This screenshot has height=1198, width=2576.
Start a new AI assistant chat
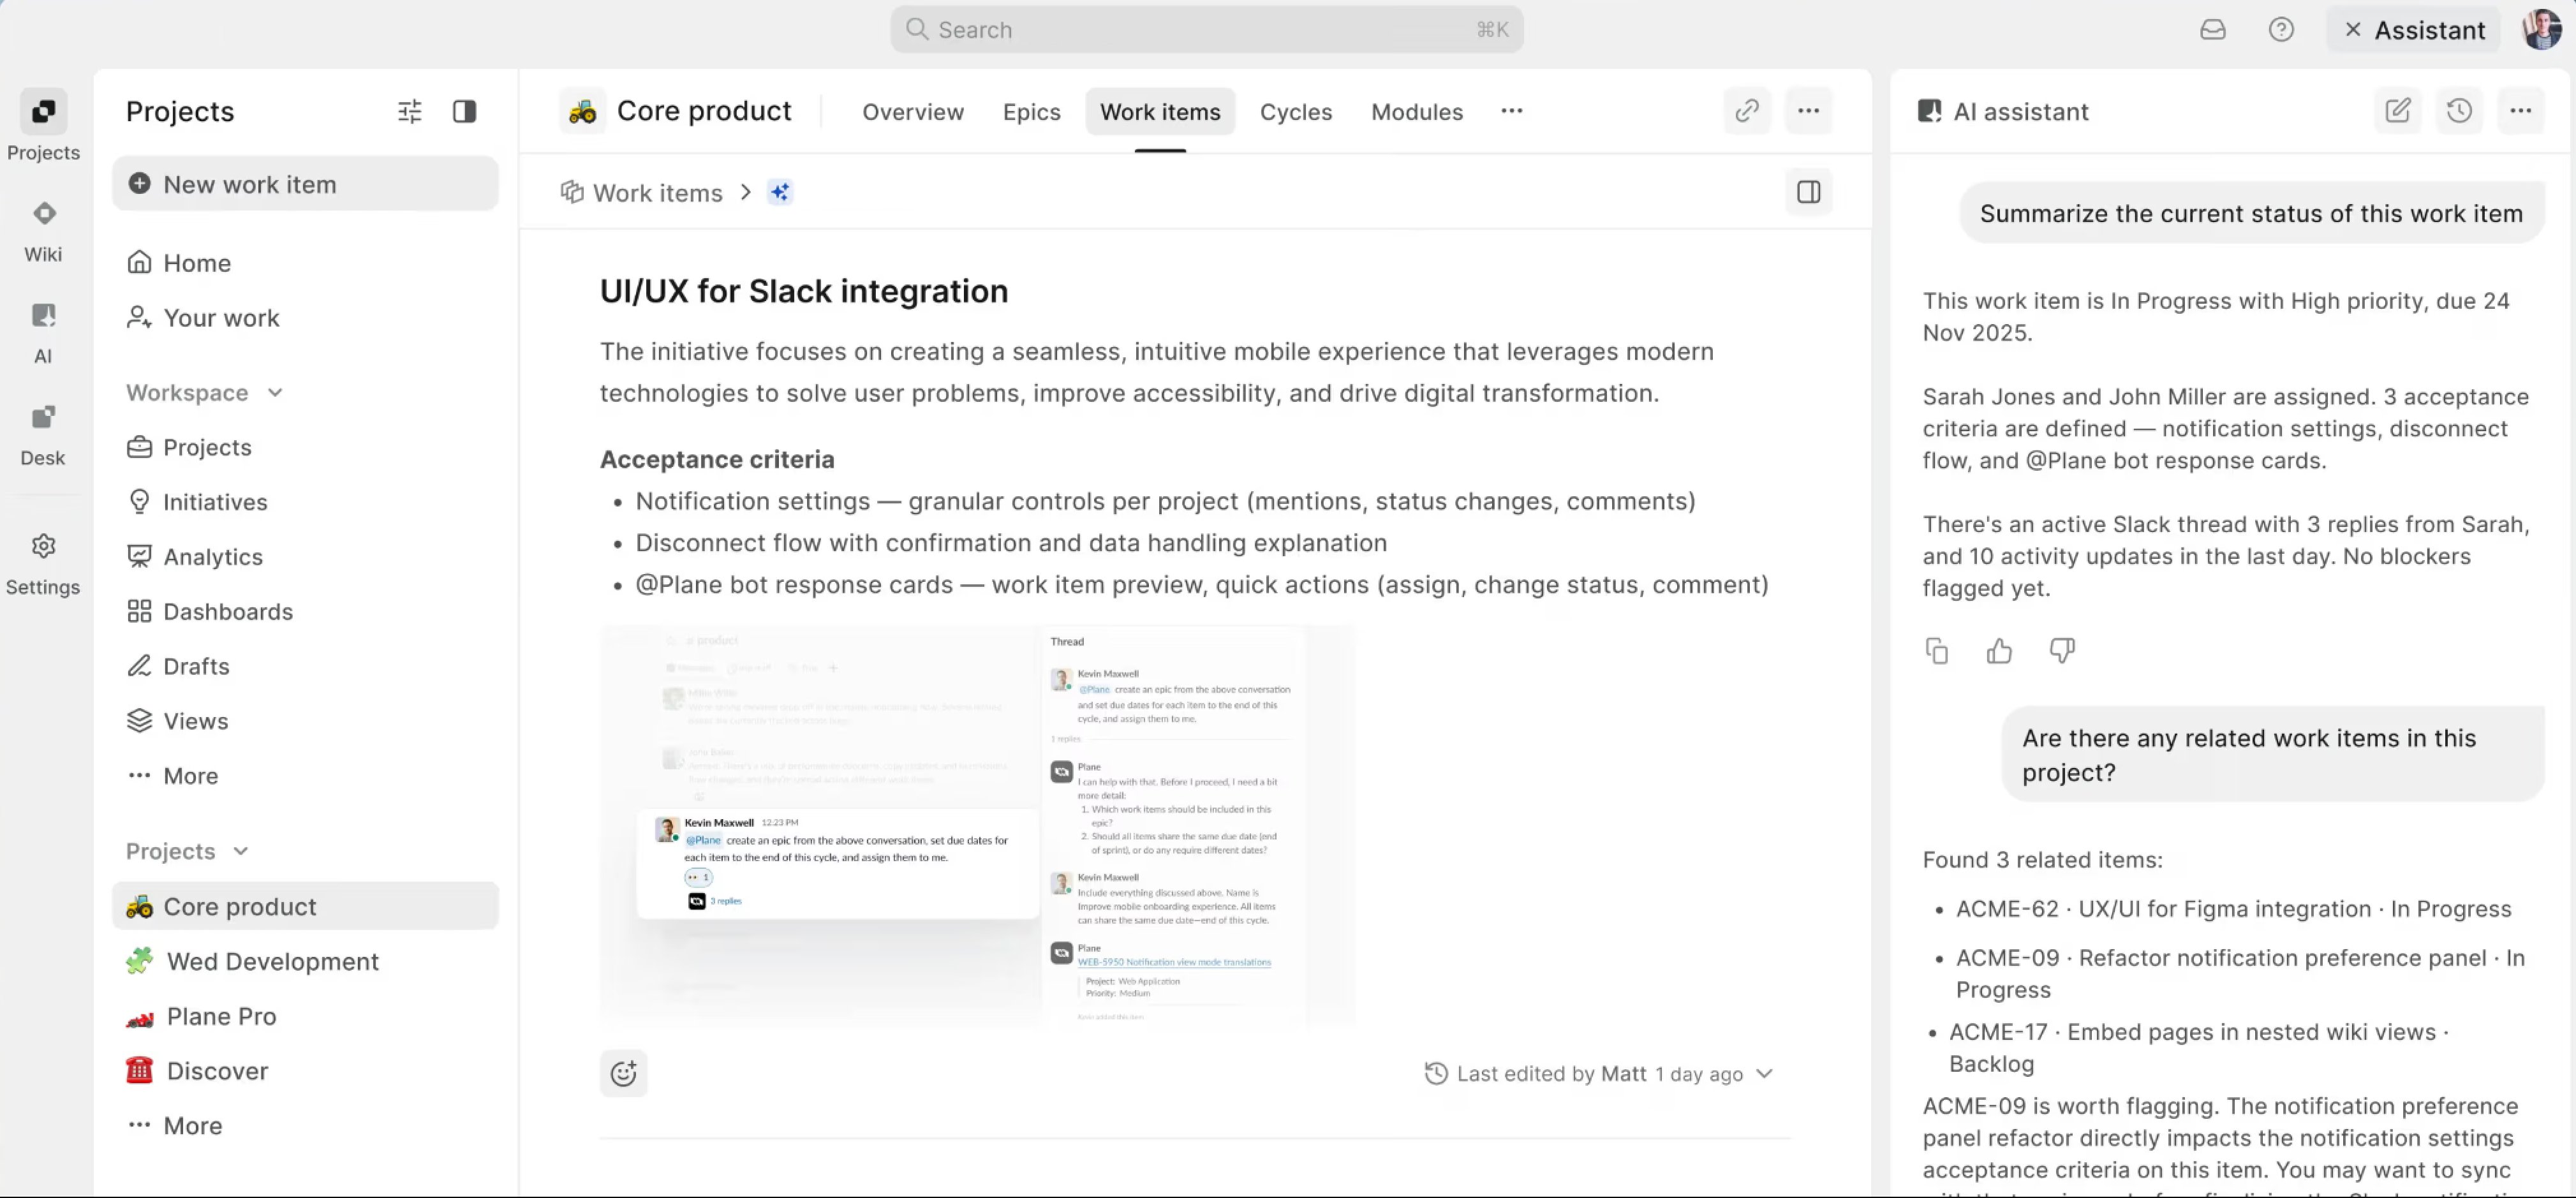(x=2397, y=111)
